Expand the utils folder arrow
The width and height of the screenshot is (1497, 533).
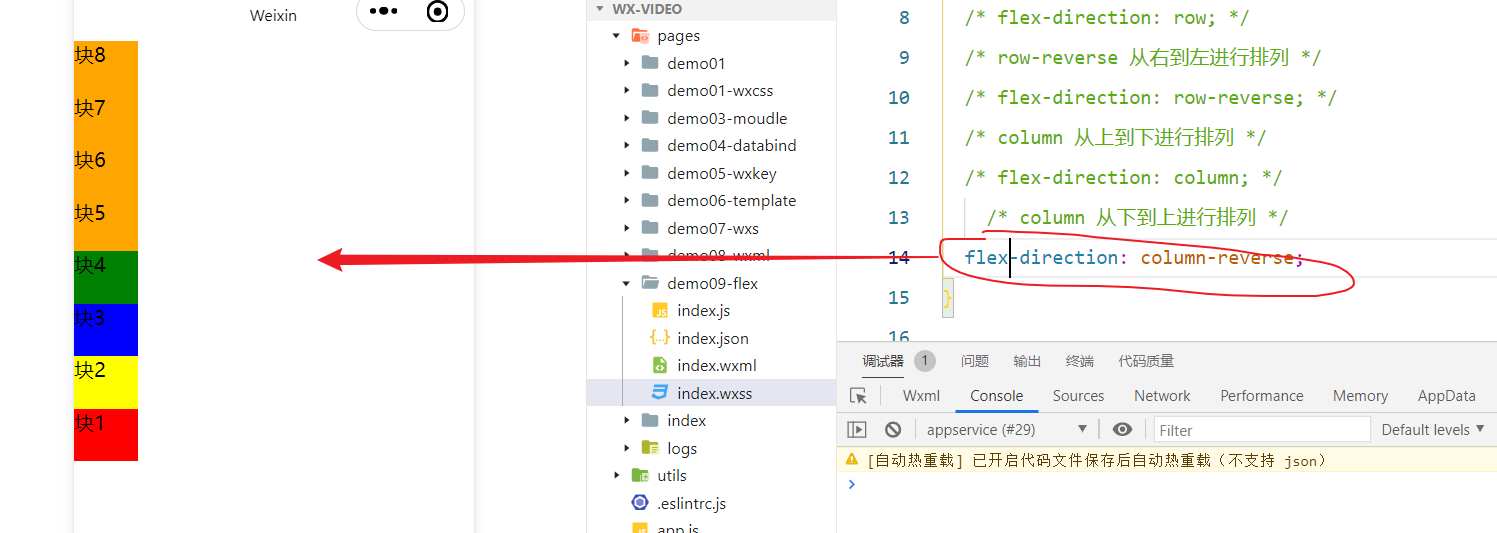click(617, 475)
